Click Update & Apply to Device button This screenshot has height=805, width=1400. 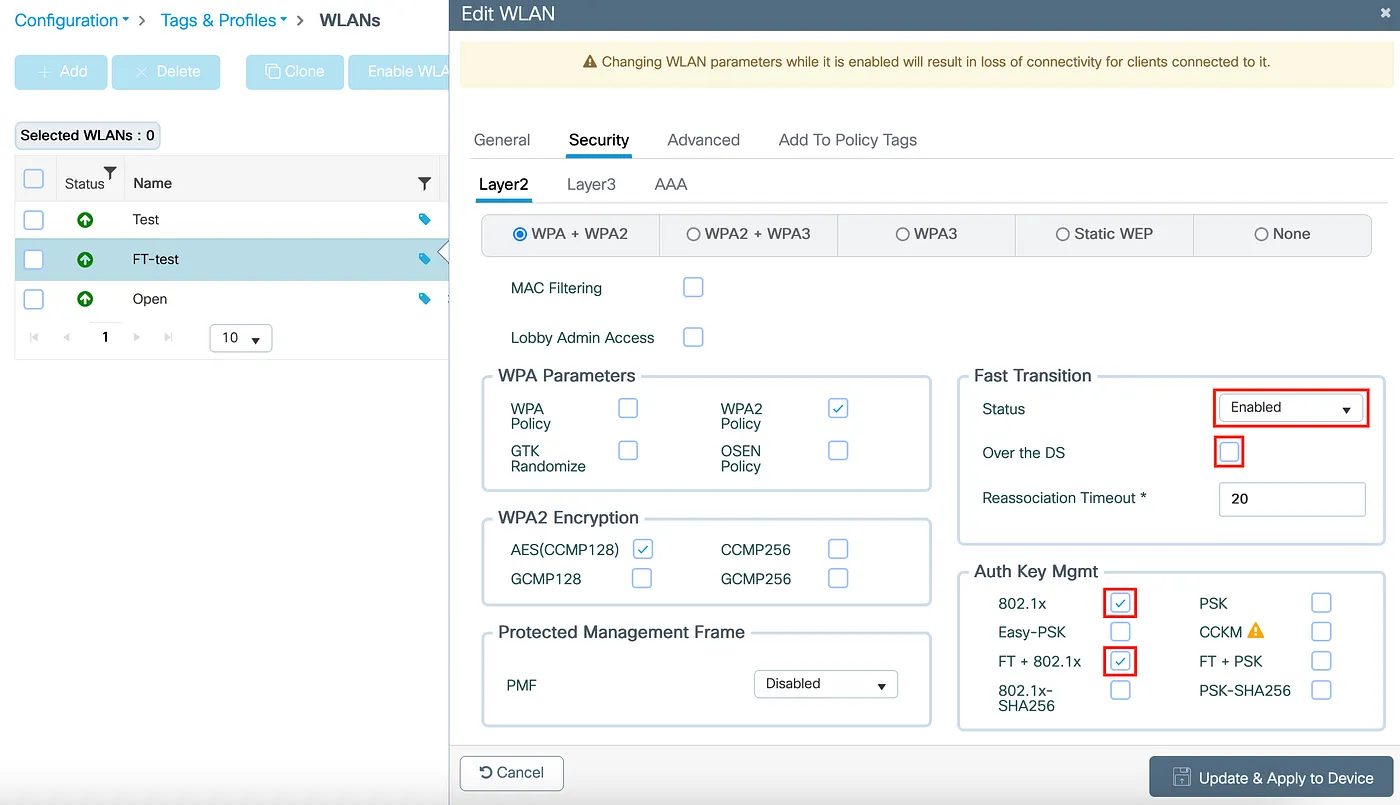click(x=1271, y=777)
